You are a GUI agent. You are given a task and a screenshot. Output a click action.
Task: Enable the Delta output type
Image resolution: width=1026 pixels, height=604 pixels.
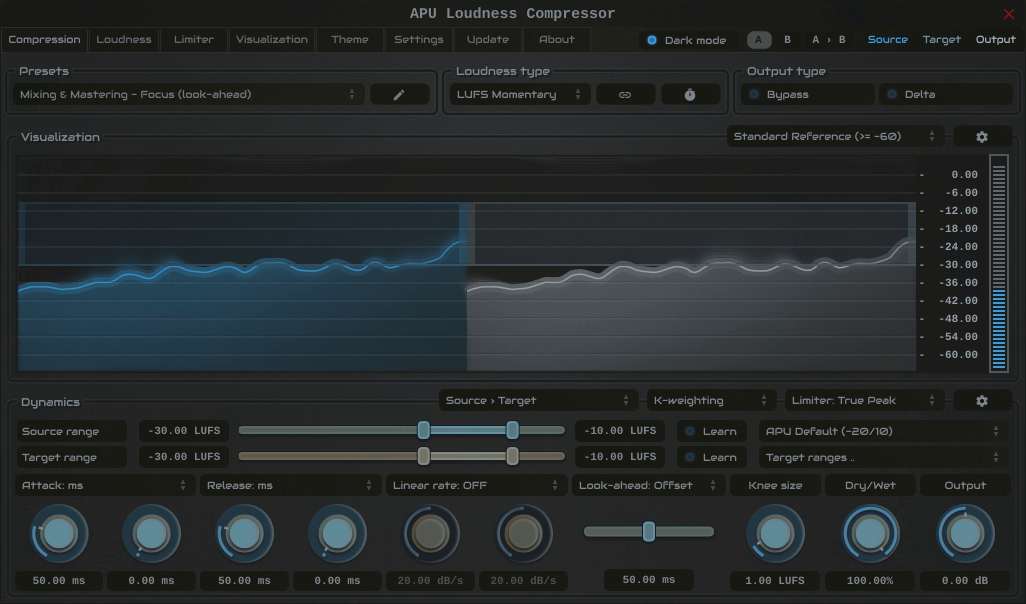[x=946, y=95]
